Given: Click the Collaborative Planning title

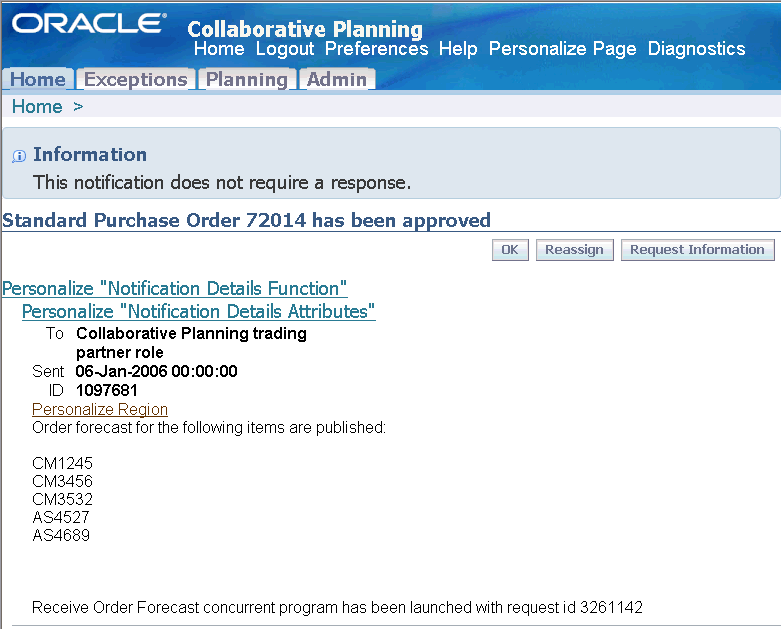Looking at the screenshot, I should pos(305,30).
